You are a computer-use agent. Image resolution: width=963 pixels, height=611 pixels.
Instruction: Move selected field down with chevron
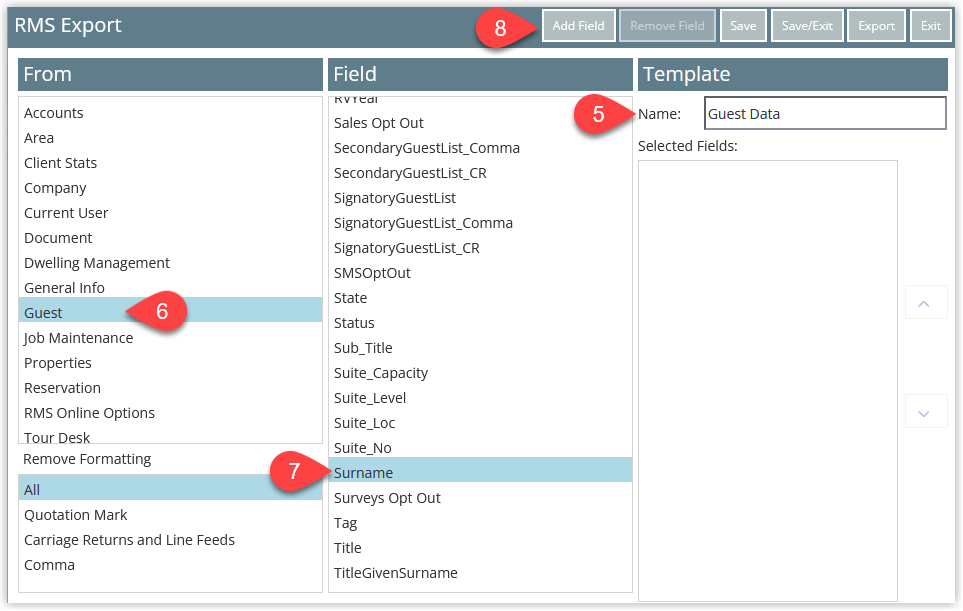(924, 413)
